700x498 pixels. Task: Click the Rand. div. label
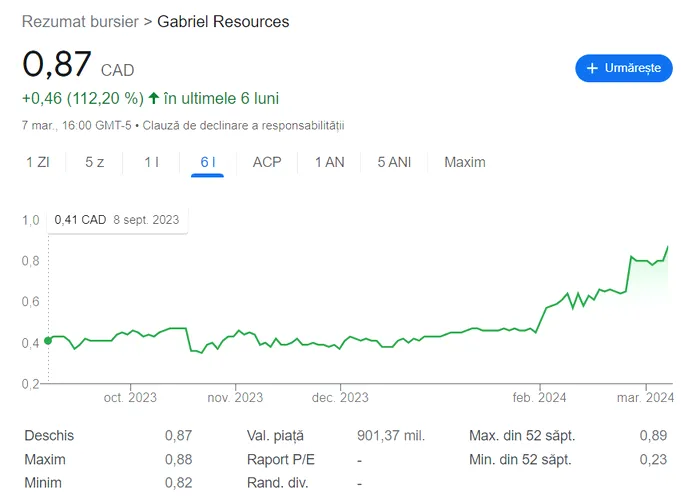(277, 483)
